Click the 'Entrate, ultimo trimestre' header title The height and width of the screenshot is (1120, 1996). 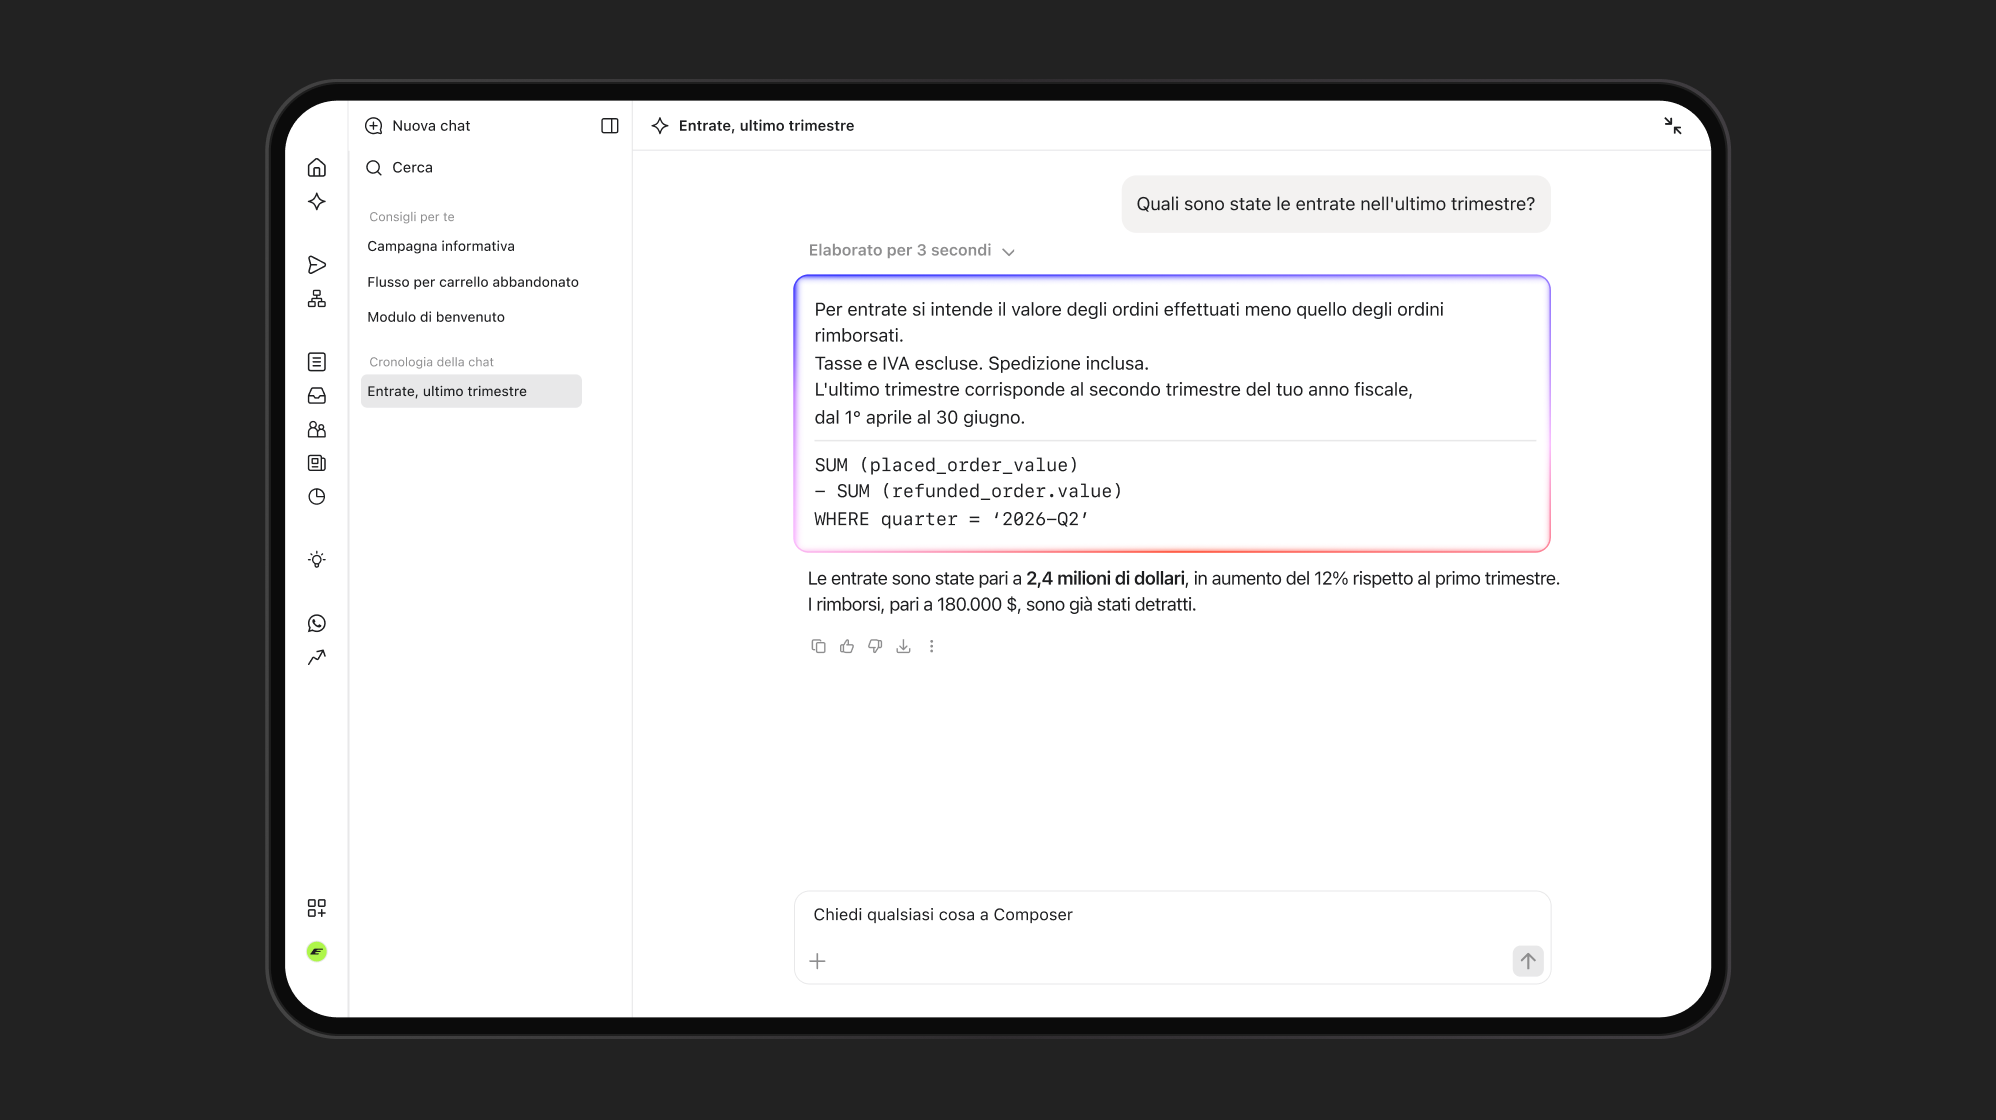click(x=766, y=126)
